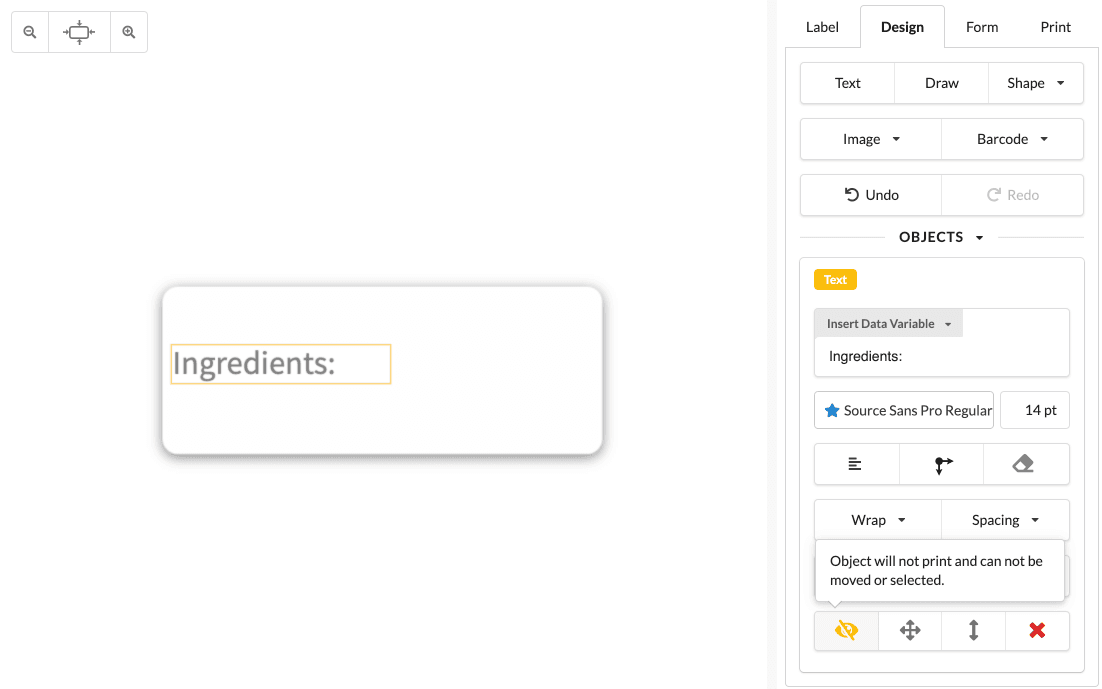Click the text rotation direction icon
The image size is (1102, 689).
tap(942, 464)
